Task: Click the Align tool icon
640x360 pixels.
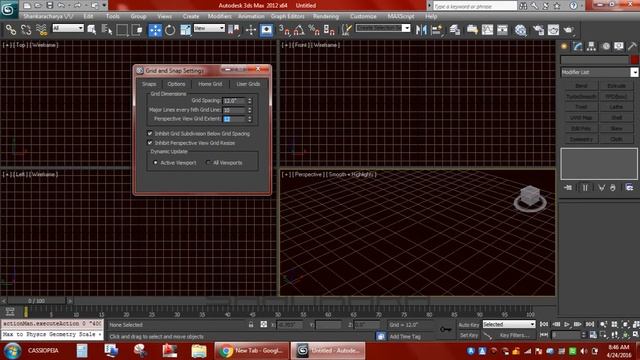Action: [x=436, y=30]
